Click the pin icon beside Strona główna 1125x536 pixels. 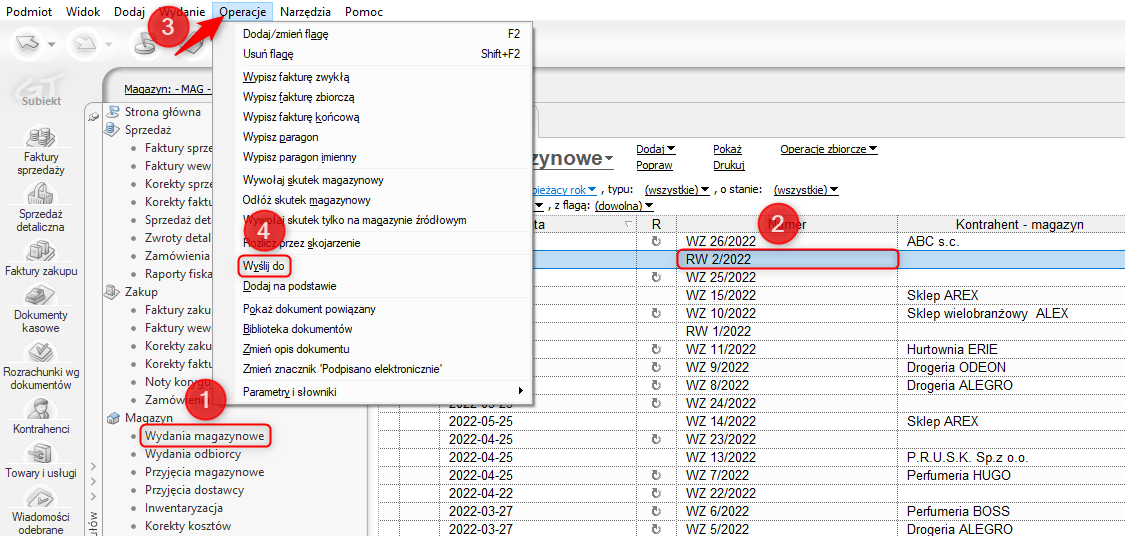pos(93,116)
